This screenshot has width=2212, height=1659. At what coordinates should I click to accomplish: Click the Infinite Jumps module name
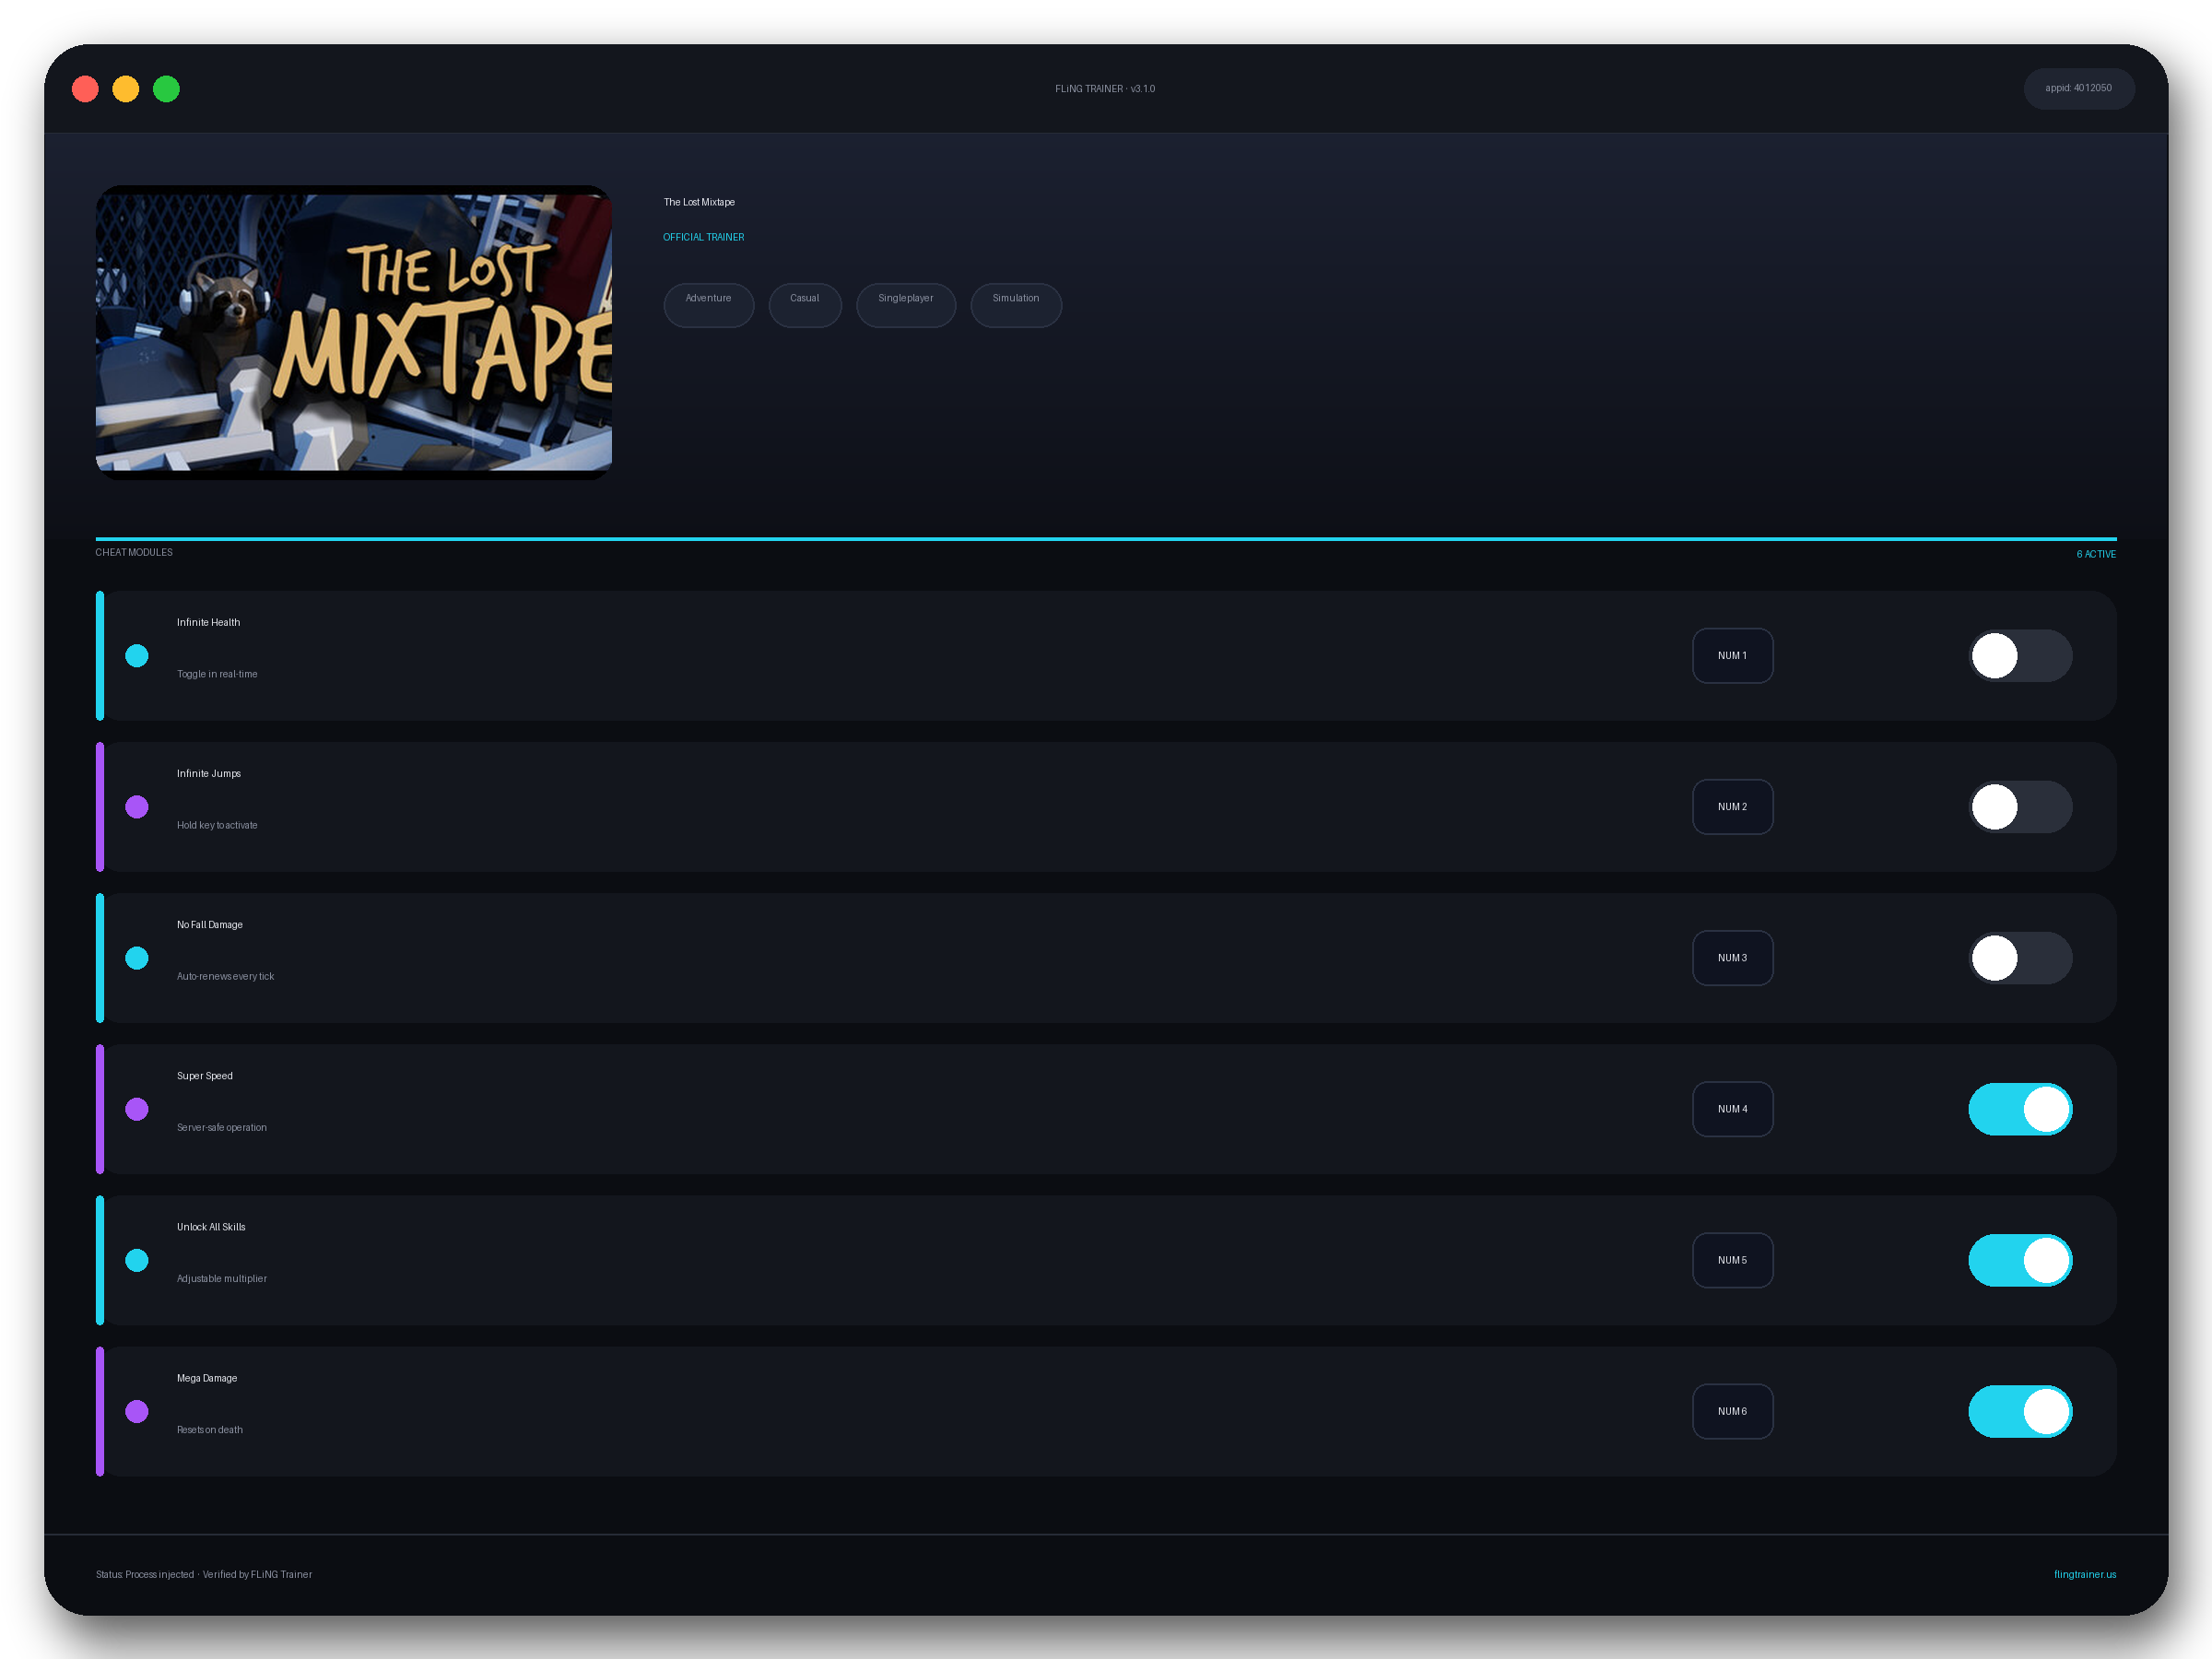209,773
